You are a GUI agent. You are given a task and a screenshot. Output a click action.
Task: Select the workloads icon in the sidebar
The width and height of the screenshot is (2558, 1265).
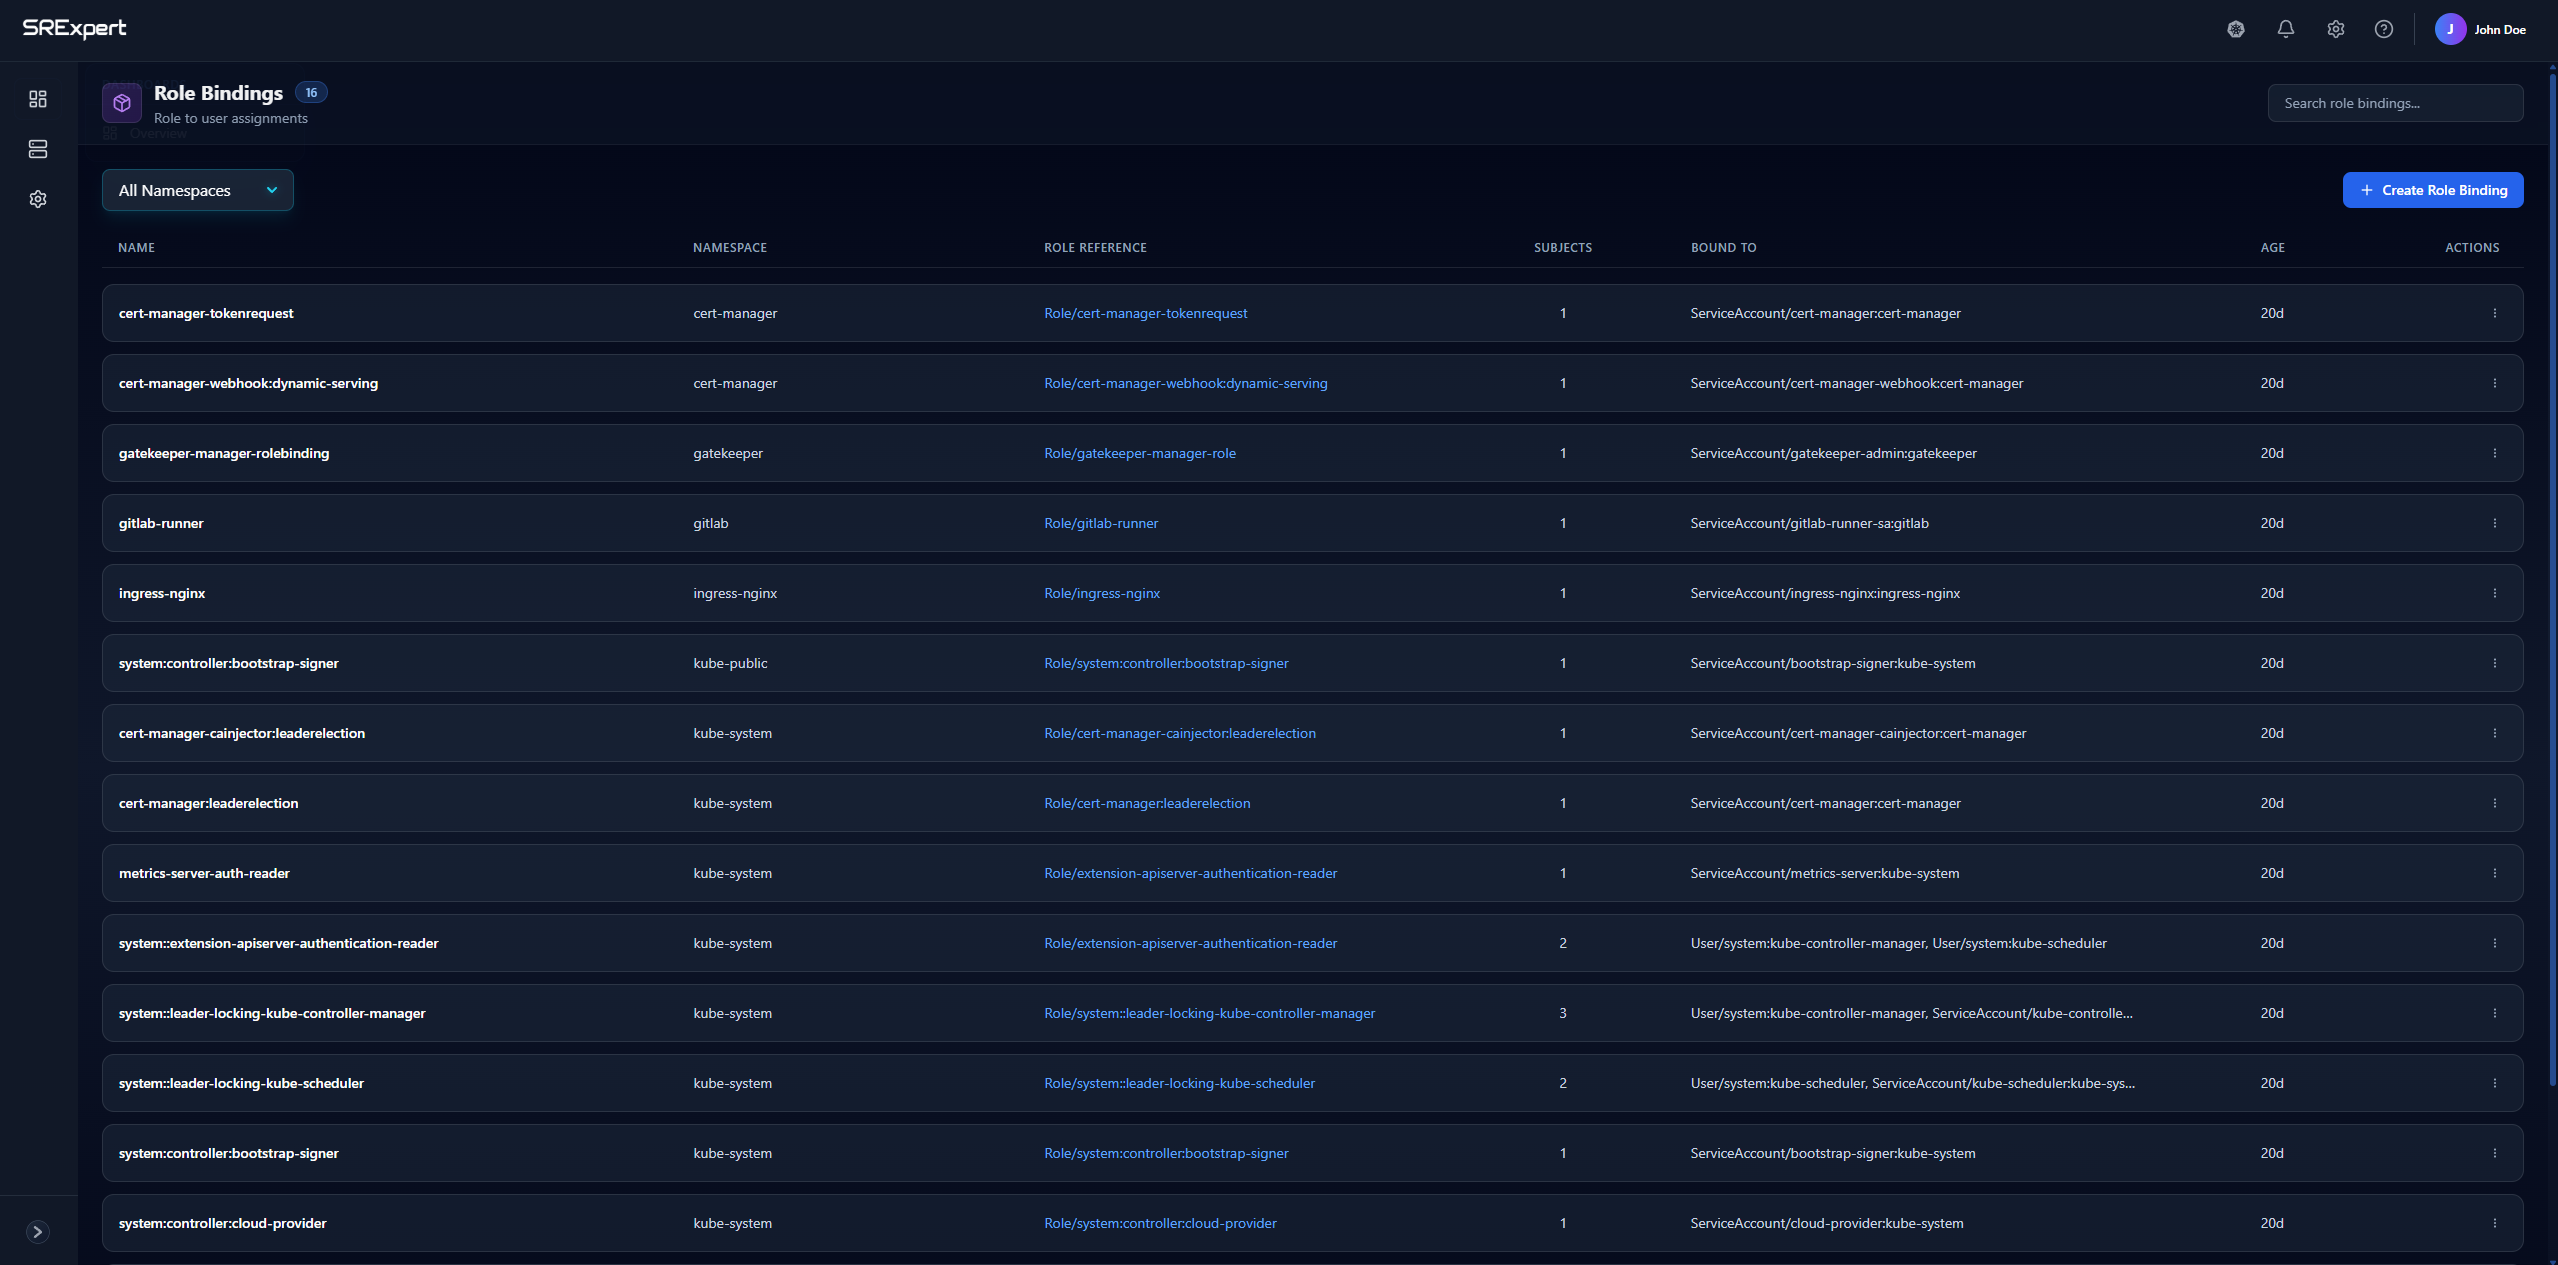[x=38, y=149]
